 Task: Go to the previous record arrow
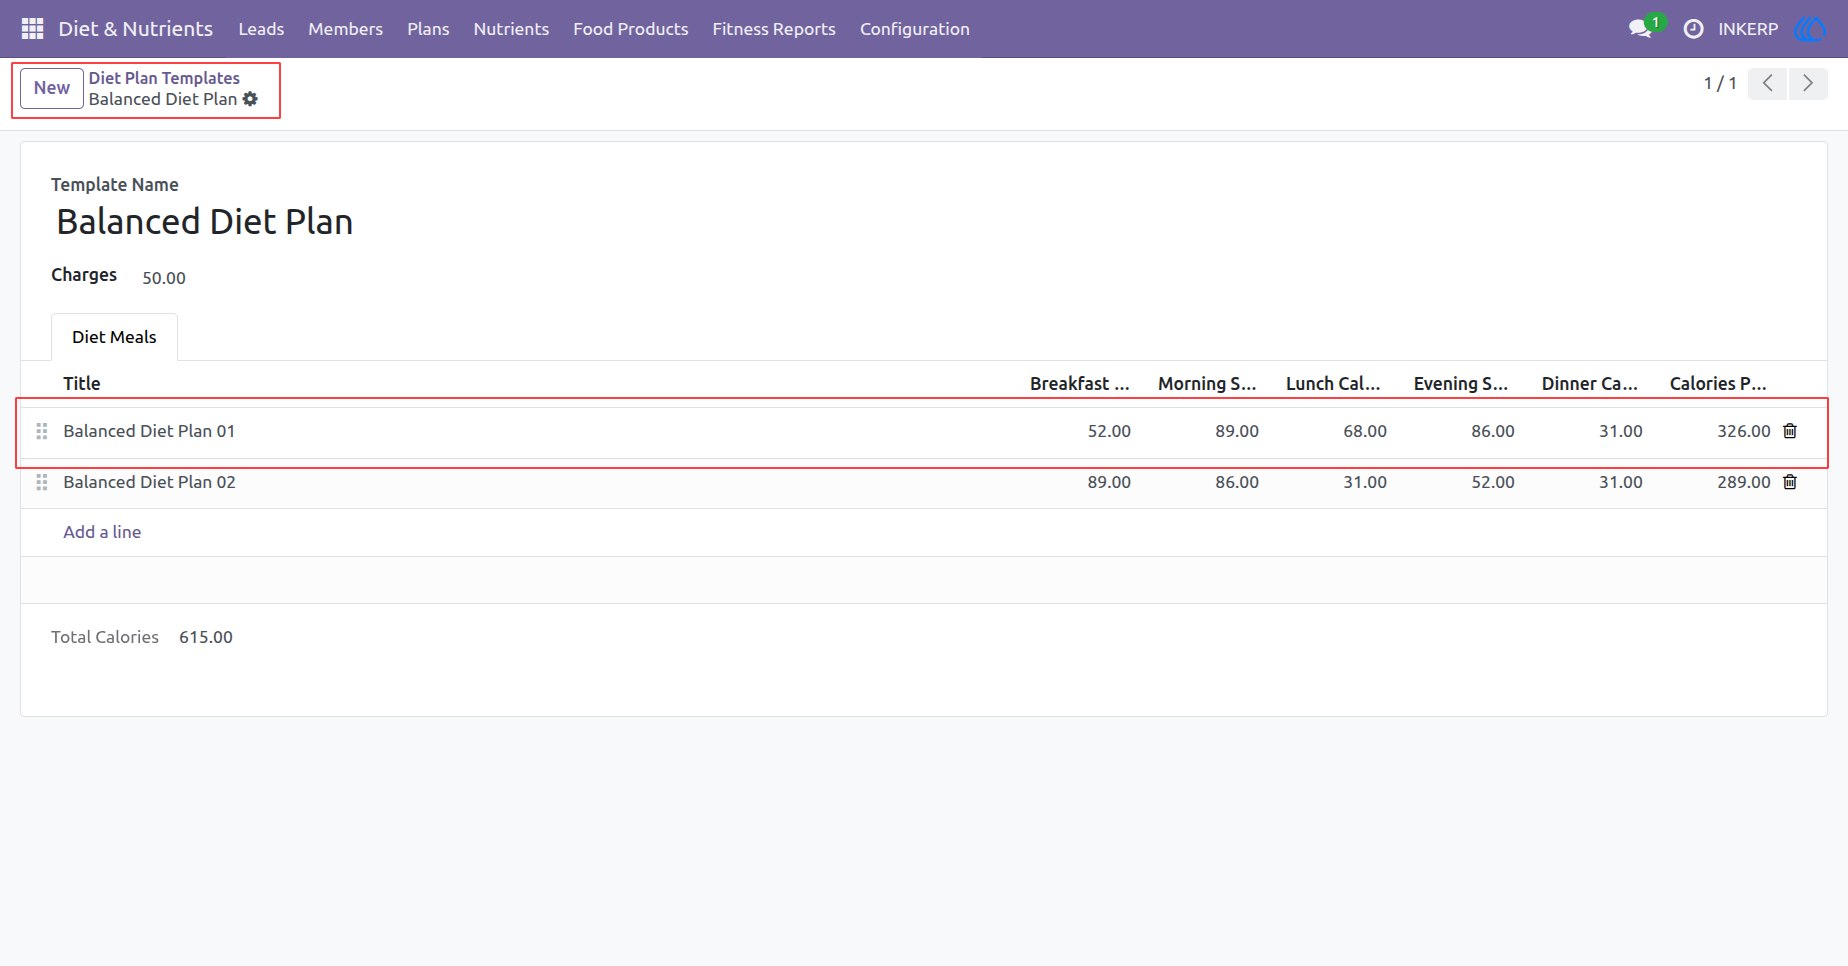1768,84
